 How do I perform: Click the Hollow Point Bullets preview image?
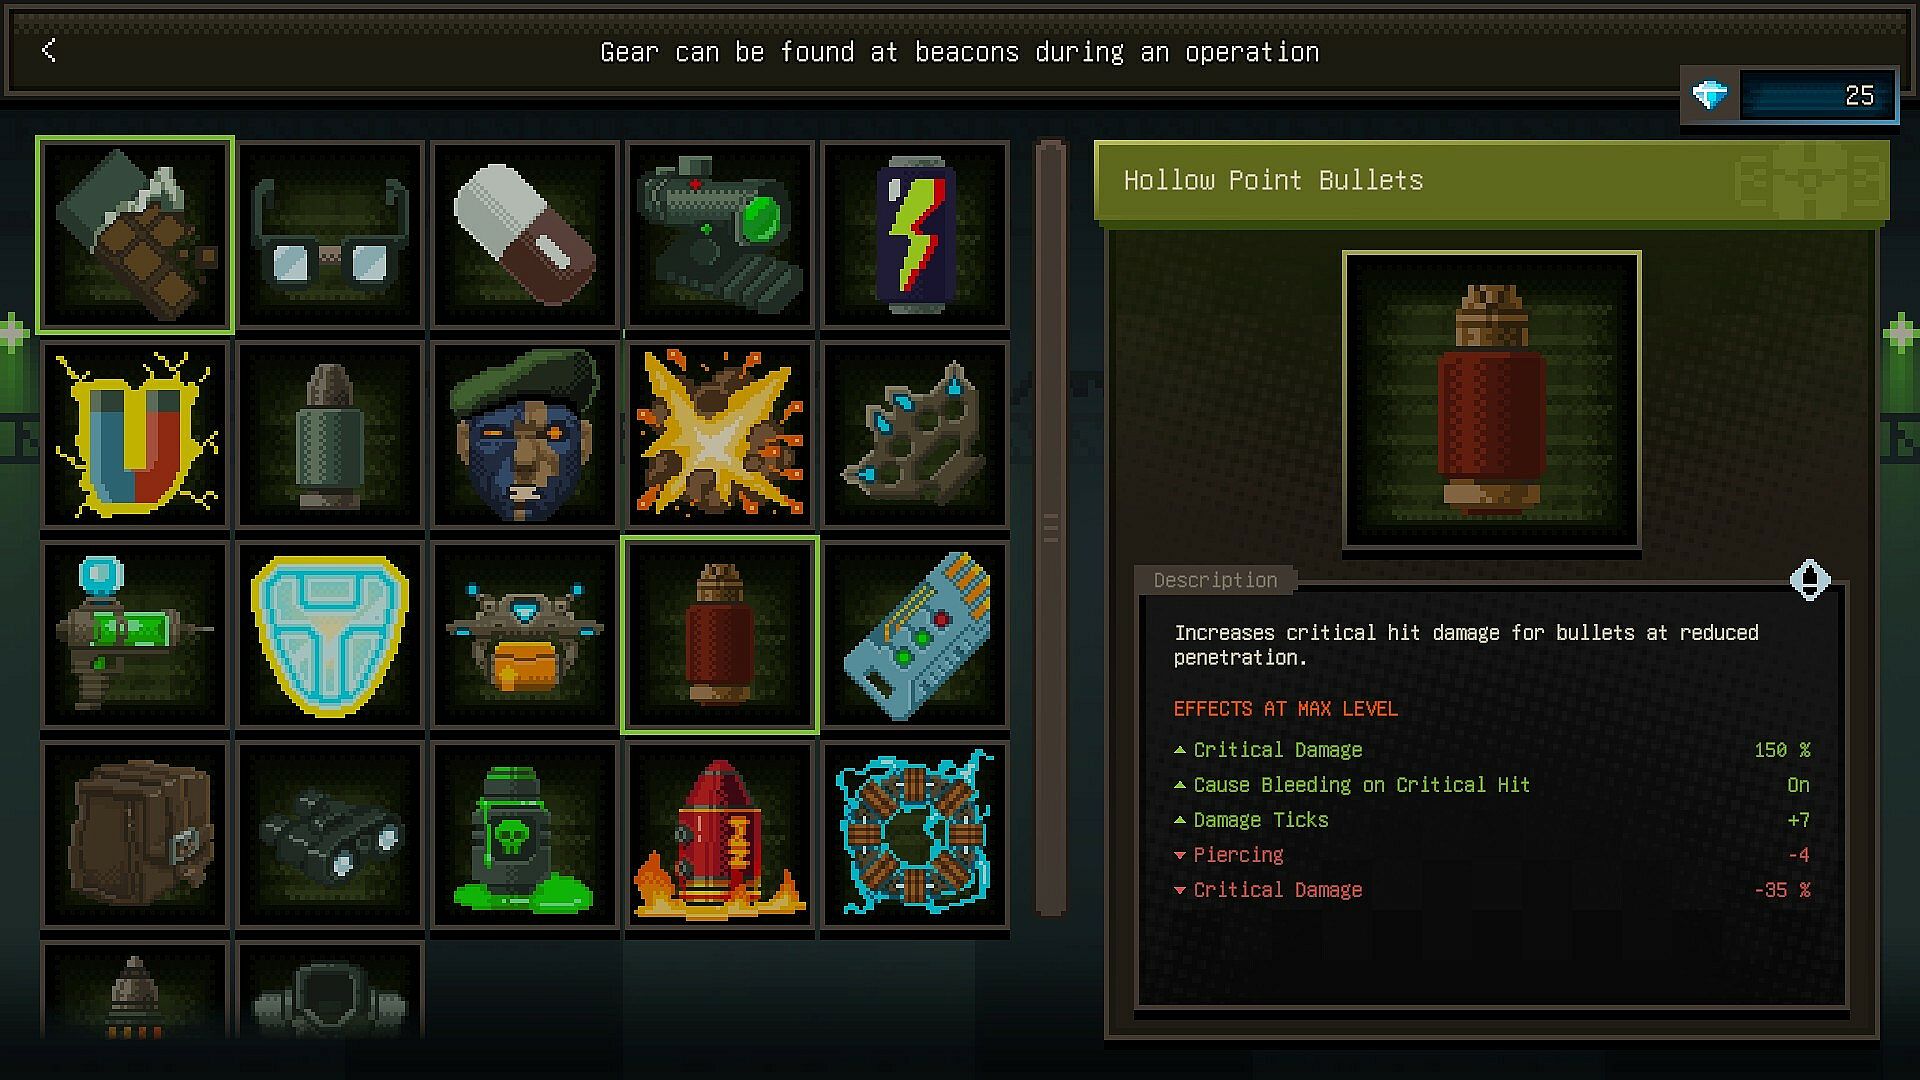tap(1492, 400)
